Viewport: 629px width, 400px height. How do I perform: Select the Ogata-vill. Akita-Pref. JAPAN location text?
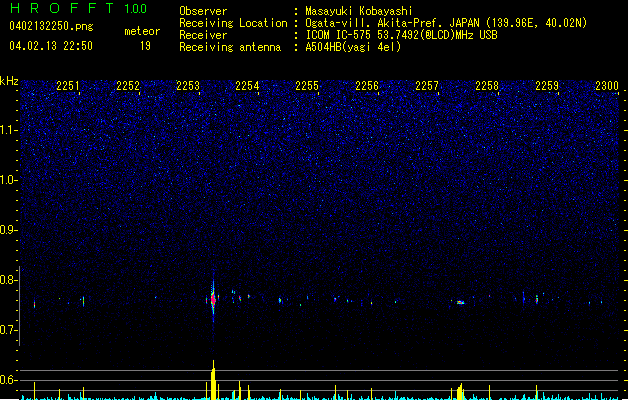(x=446, y=23)
